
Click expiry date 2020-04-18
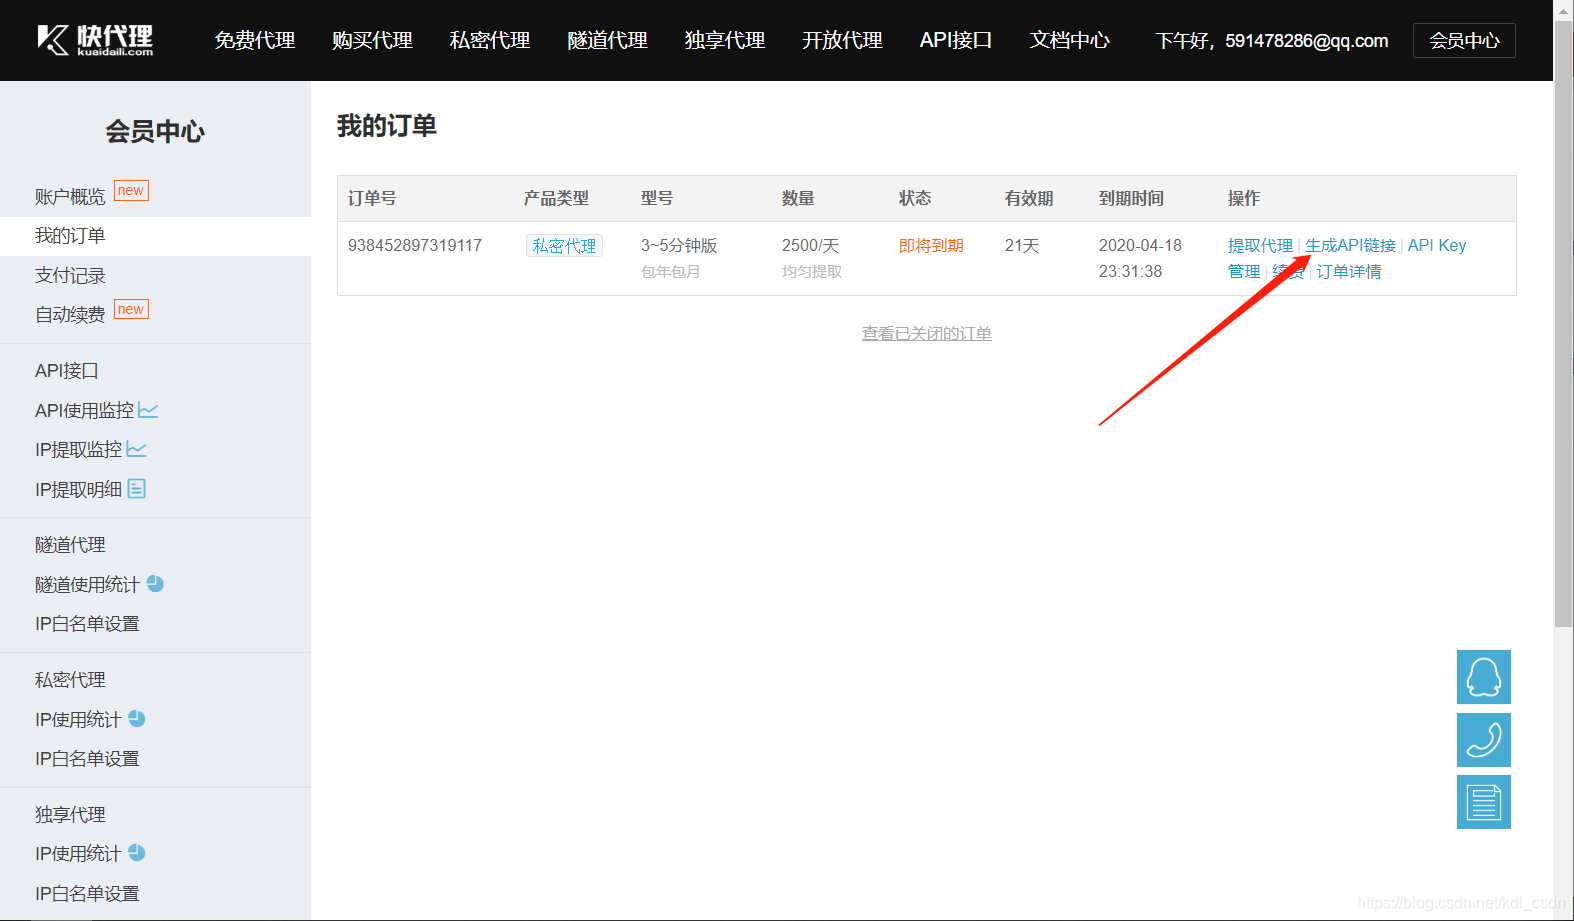coord(1140,245)
